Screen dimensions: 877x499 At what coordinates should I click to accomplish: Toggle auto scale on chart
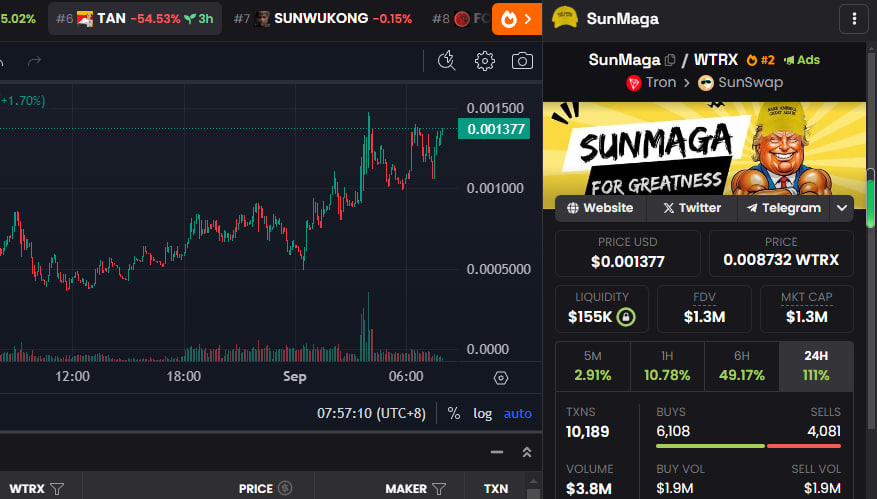[x=517, y=413]
